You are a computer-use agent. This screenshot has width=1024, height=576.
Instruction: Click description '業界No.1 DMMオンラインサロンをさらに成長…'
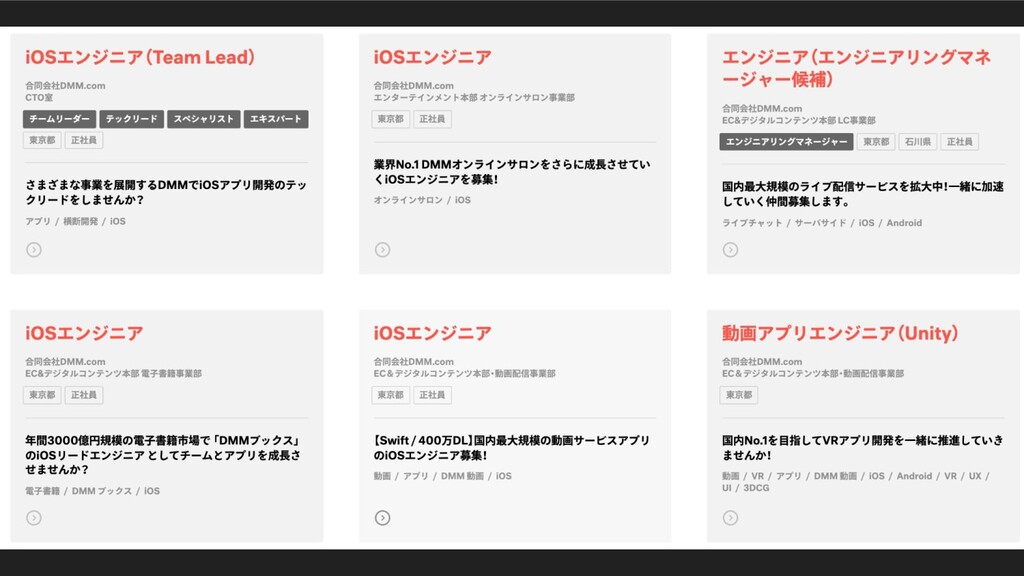[x=512, y=172]
